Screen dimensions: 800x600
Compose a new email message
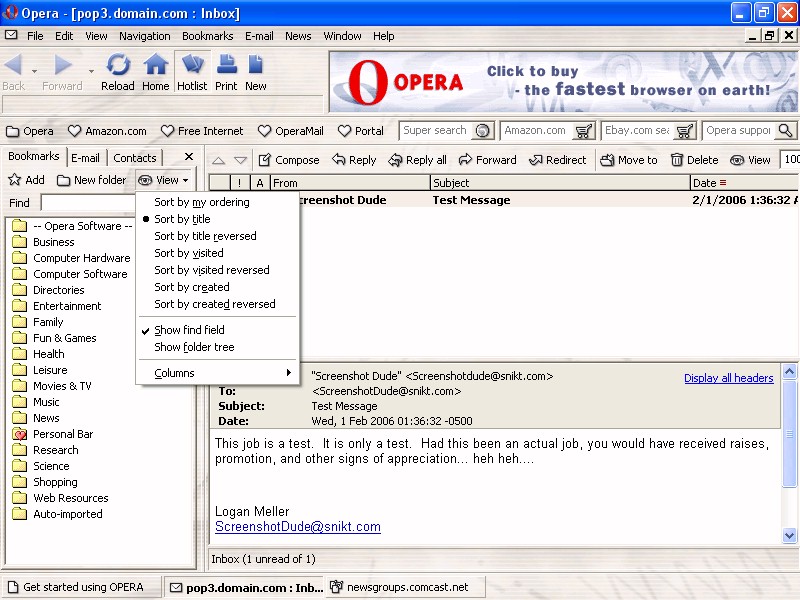[x=288, y=160]
